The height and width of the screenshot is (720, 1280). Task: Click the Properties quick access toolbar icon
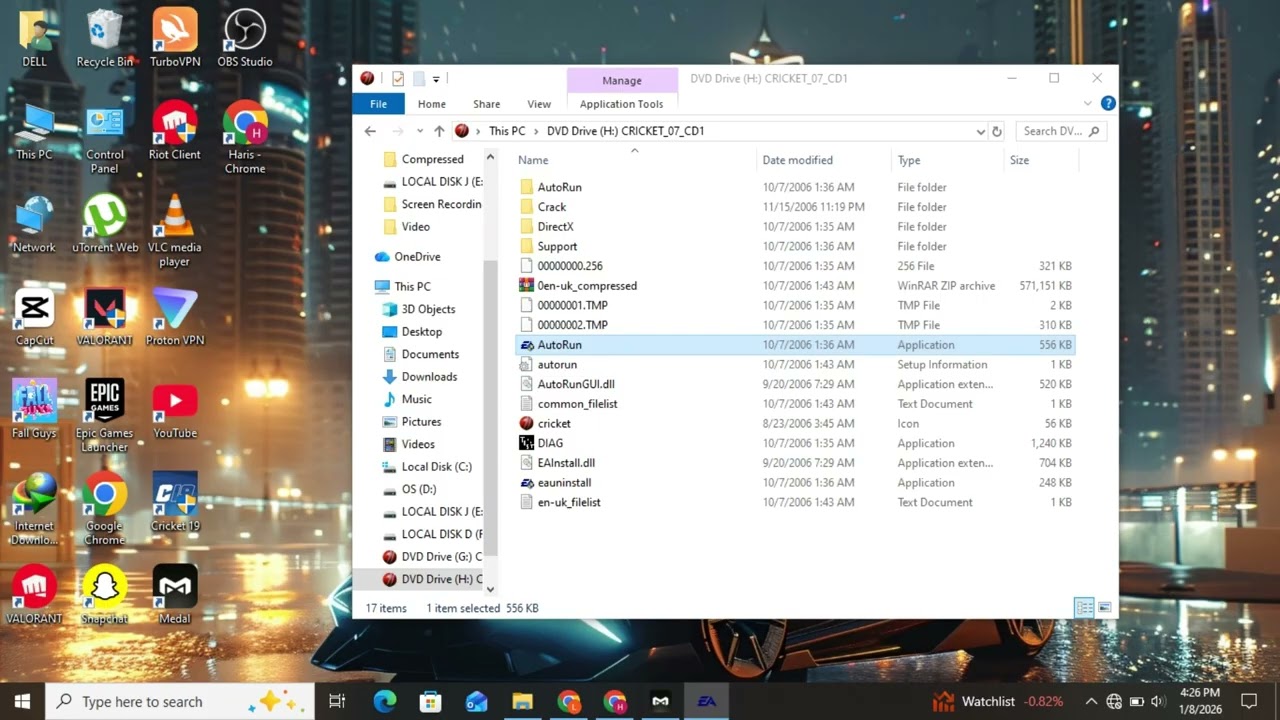click(398, 79)
